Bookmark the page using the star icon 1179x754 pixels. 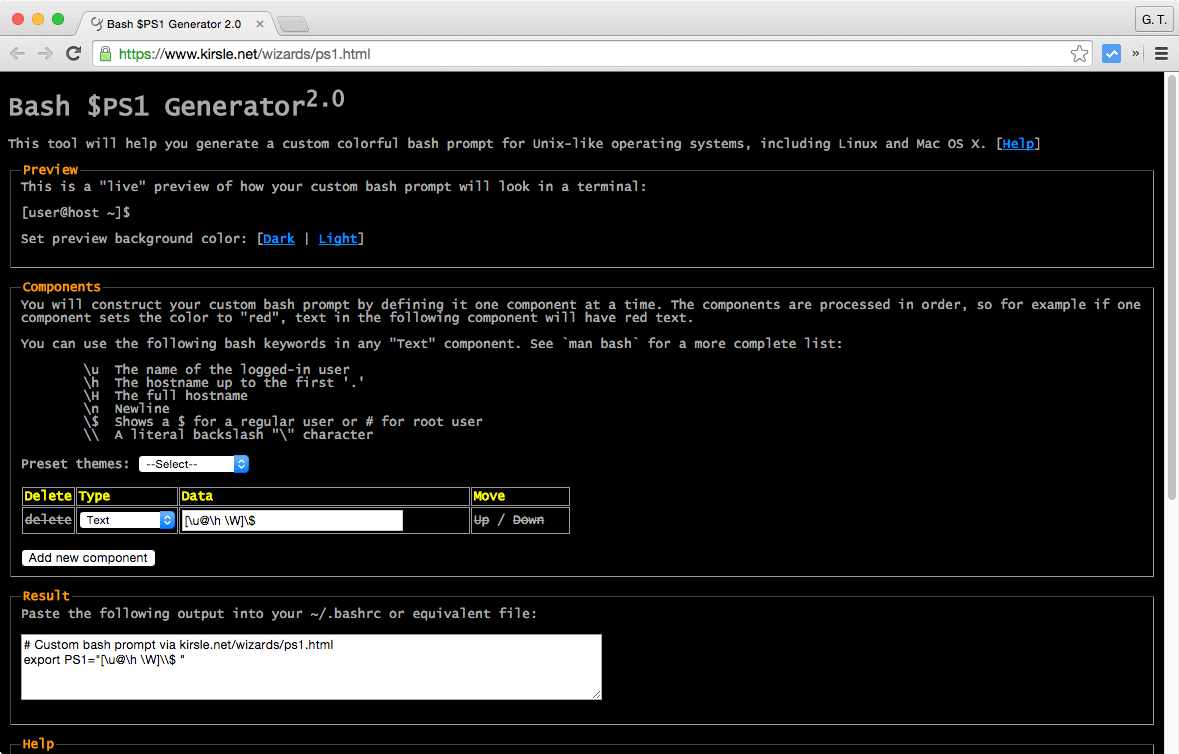(x=1079, y=53)
